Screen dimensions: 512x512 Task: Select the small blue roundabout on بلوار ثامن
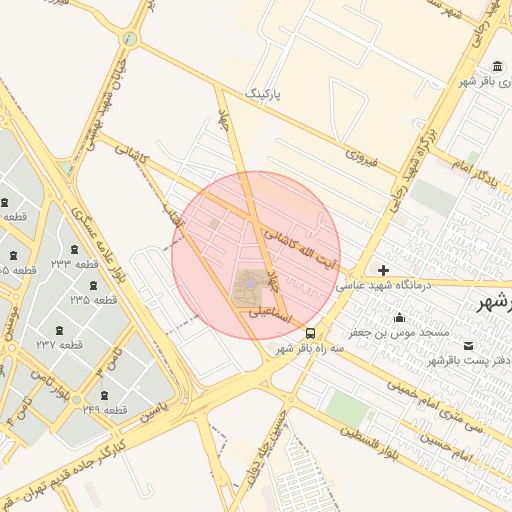pos(77,399)
